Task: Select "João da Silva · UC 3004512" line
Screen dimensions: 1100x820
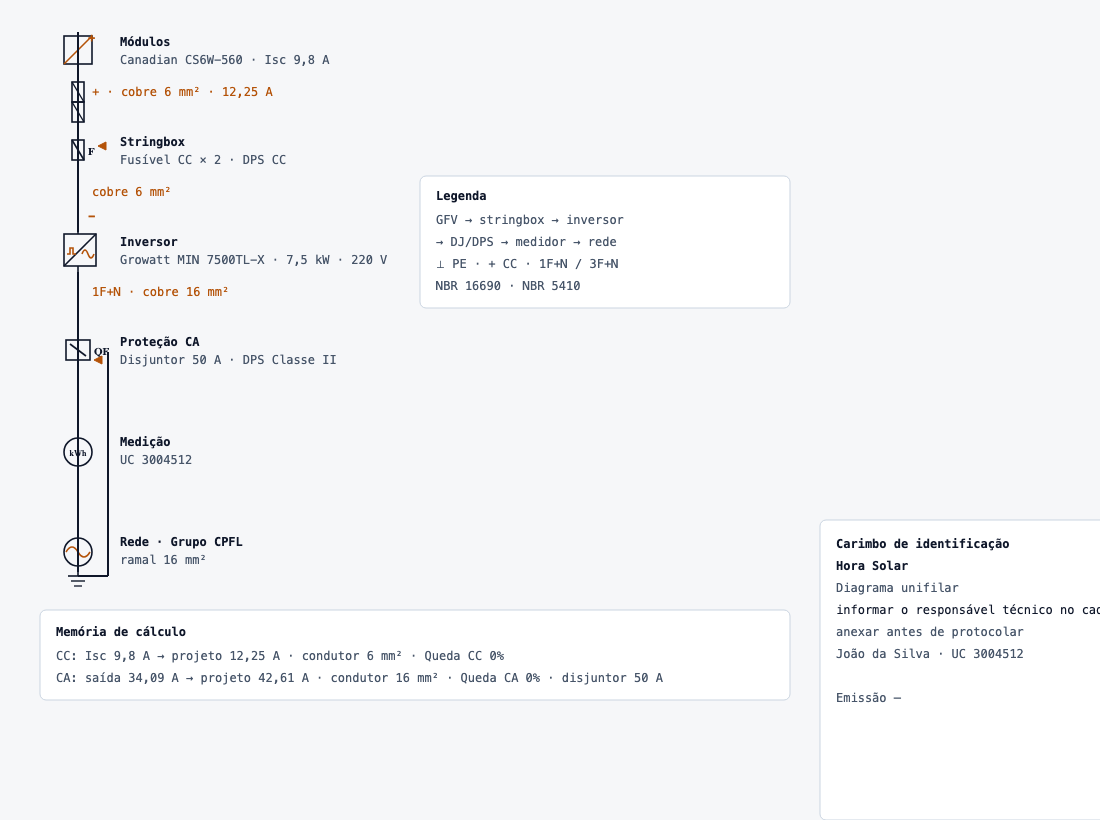Action: pos(930,654)
